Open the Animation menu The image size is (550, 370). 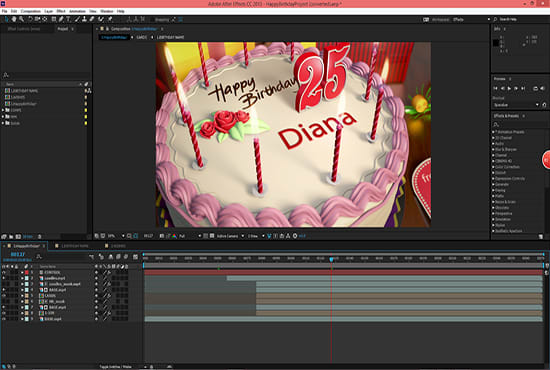77,12
